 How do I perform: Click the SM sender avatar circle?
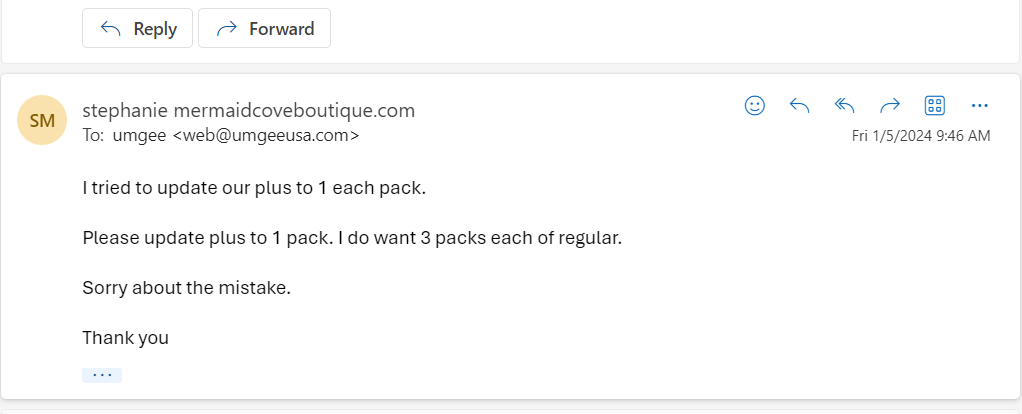tap(42, 121)
